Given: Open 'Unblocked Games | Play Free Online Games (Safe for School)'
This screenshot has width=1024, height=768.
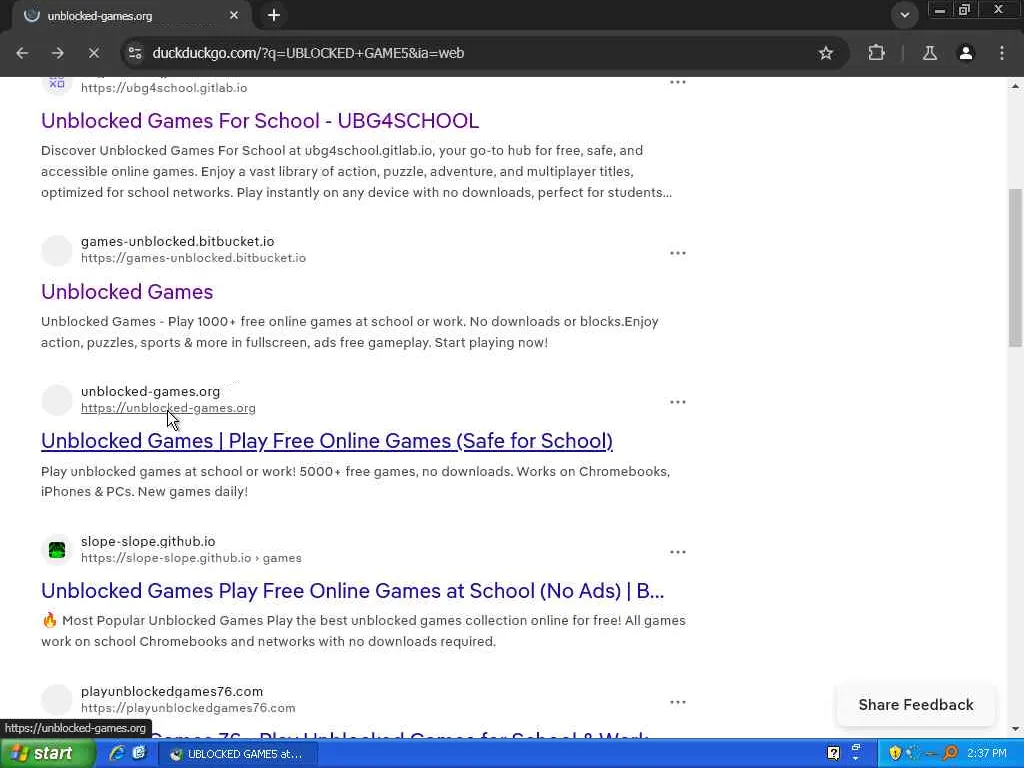Looking at the screenshot, I should 327,441.
